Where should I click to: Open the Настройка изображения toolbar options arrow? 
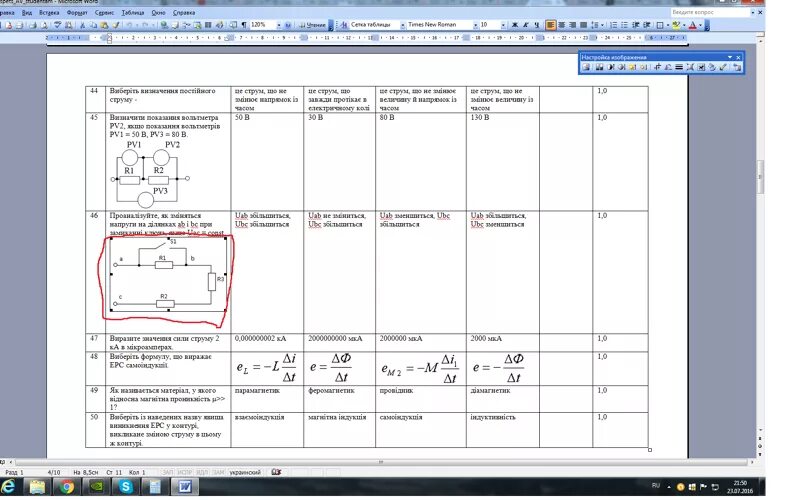(730, 57)
